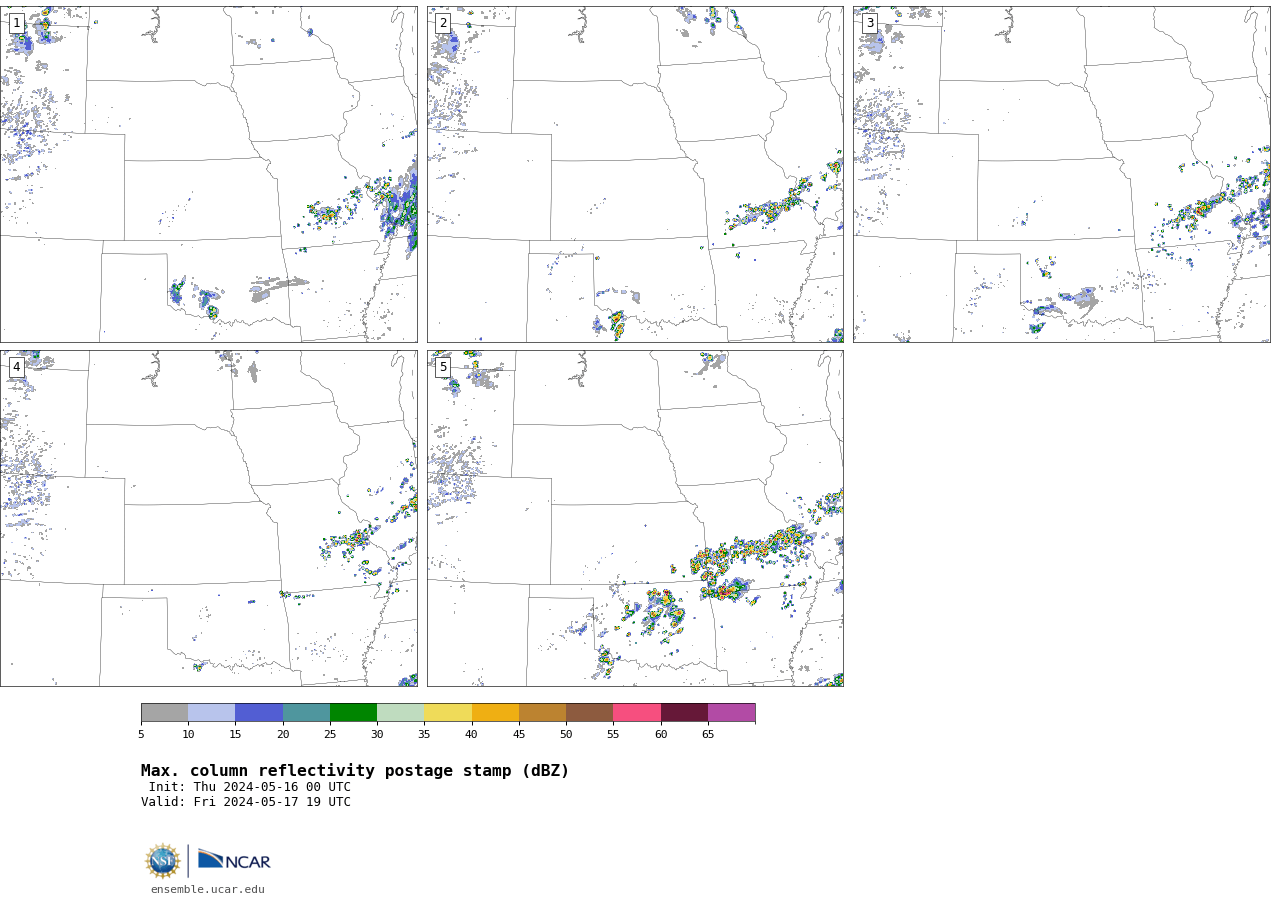The height and width of the screenshot is (901, 1280).
Task: Click colorbar tick label 10
Action: [x=188, y=735]
